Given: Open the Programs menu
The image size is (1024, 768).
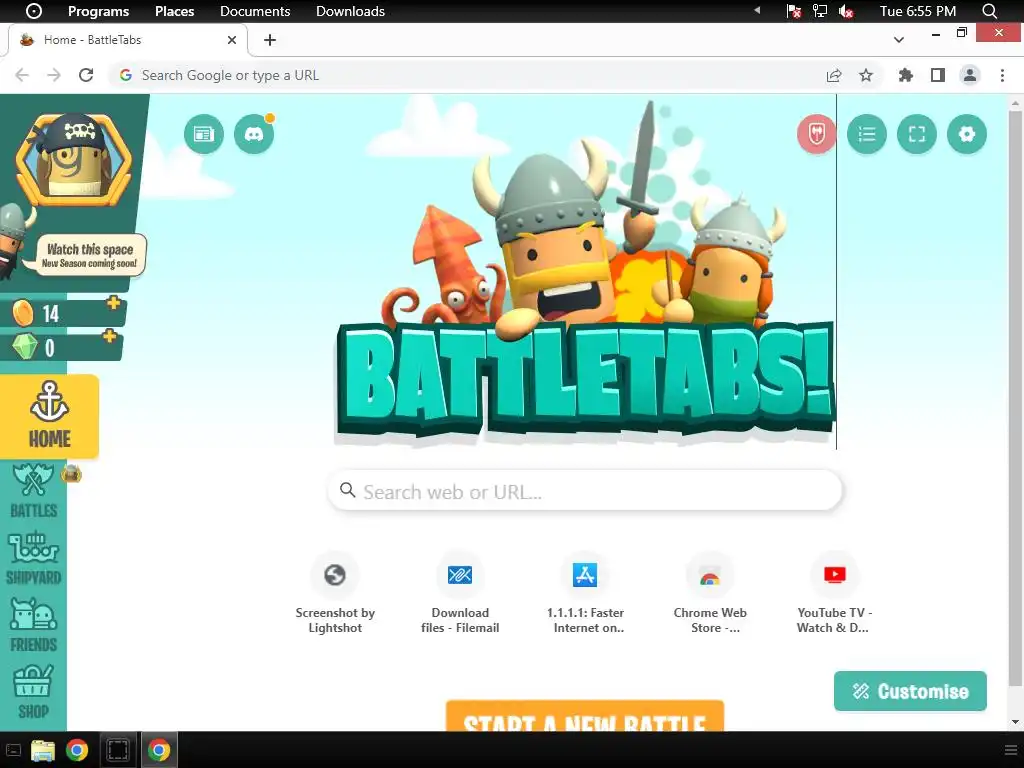Looking at the screenshot, I should [99, 11].
